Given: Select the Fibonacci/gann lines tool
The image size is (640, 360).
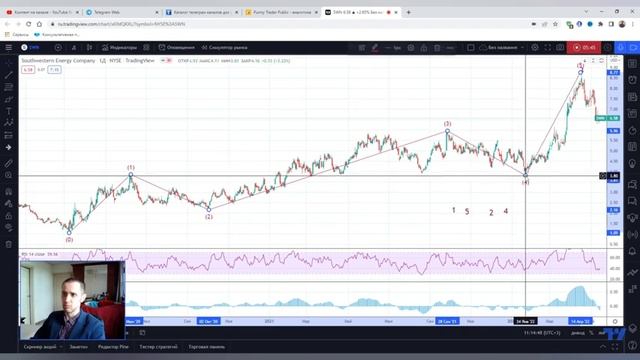Looking at the screenshot, I should coord(9,87).
